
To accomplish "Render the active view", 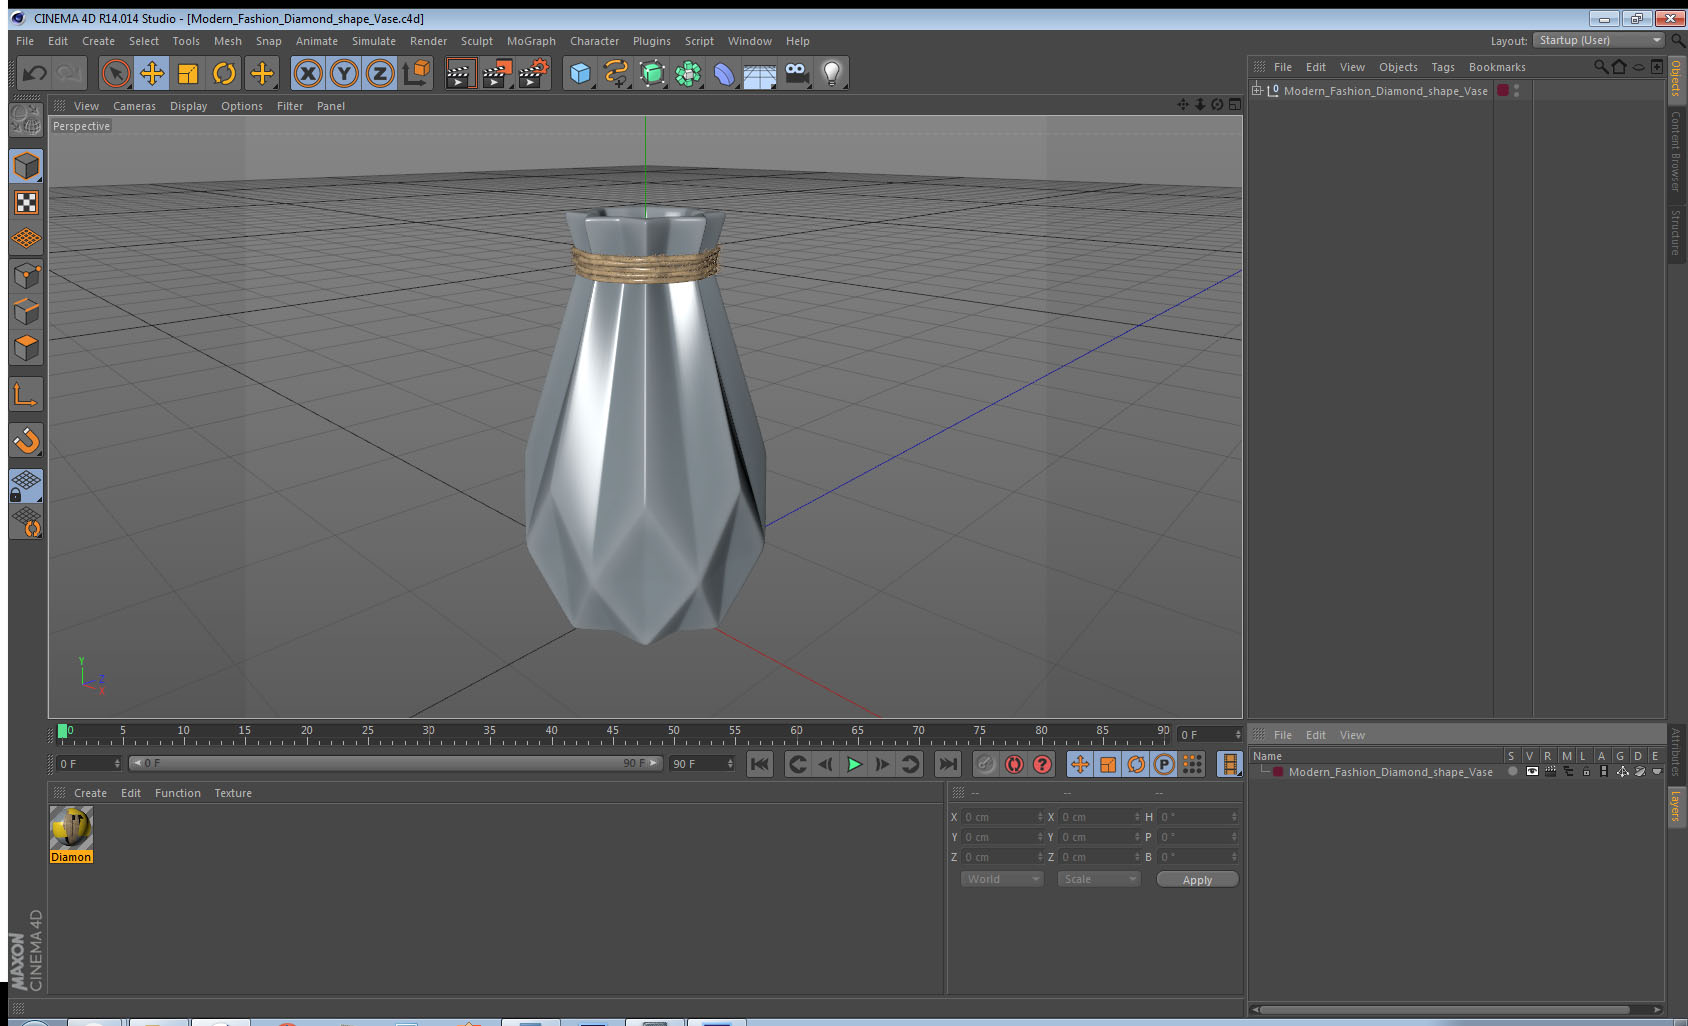I will [x=460, y=73].
